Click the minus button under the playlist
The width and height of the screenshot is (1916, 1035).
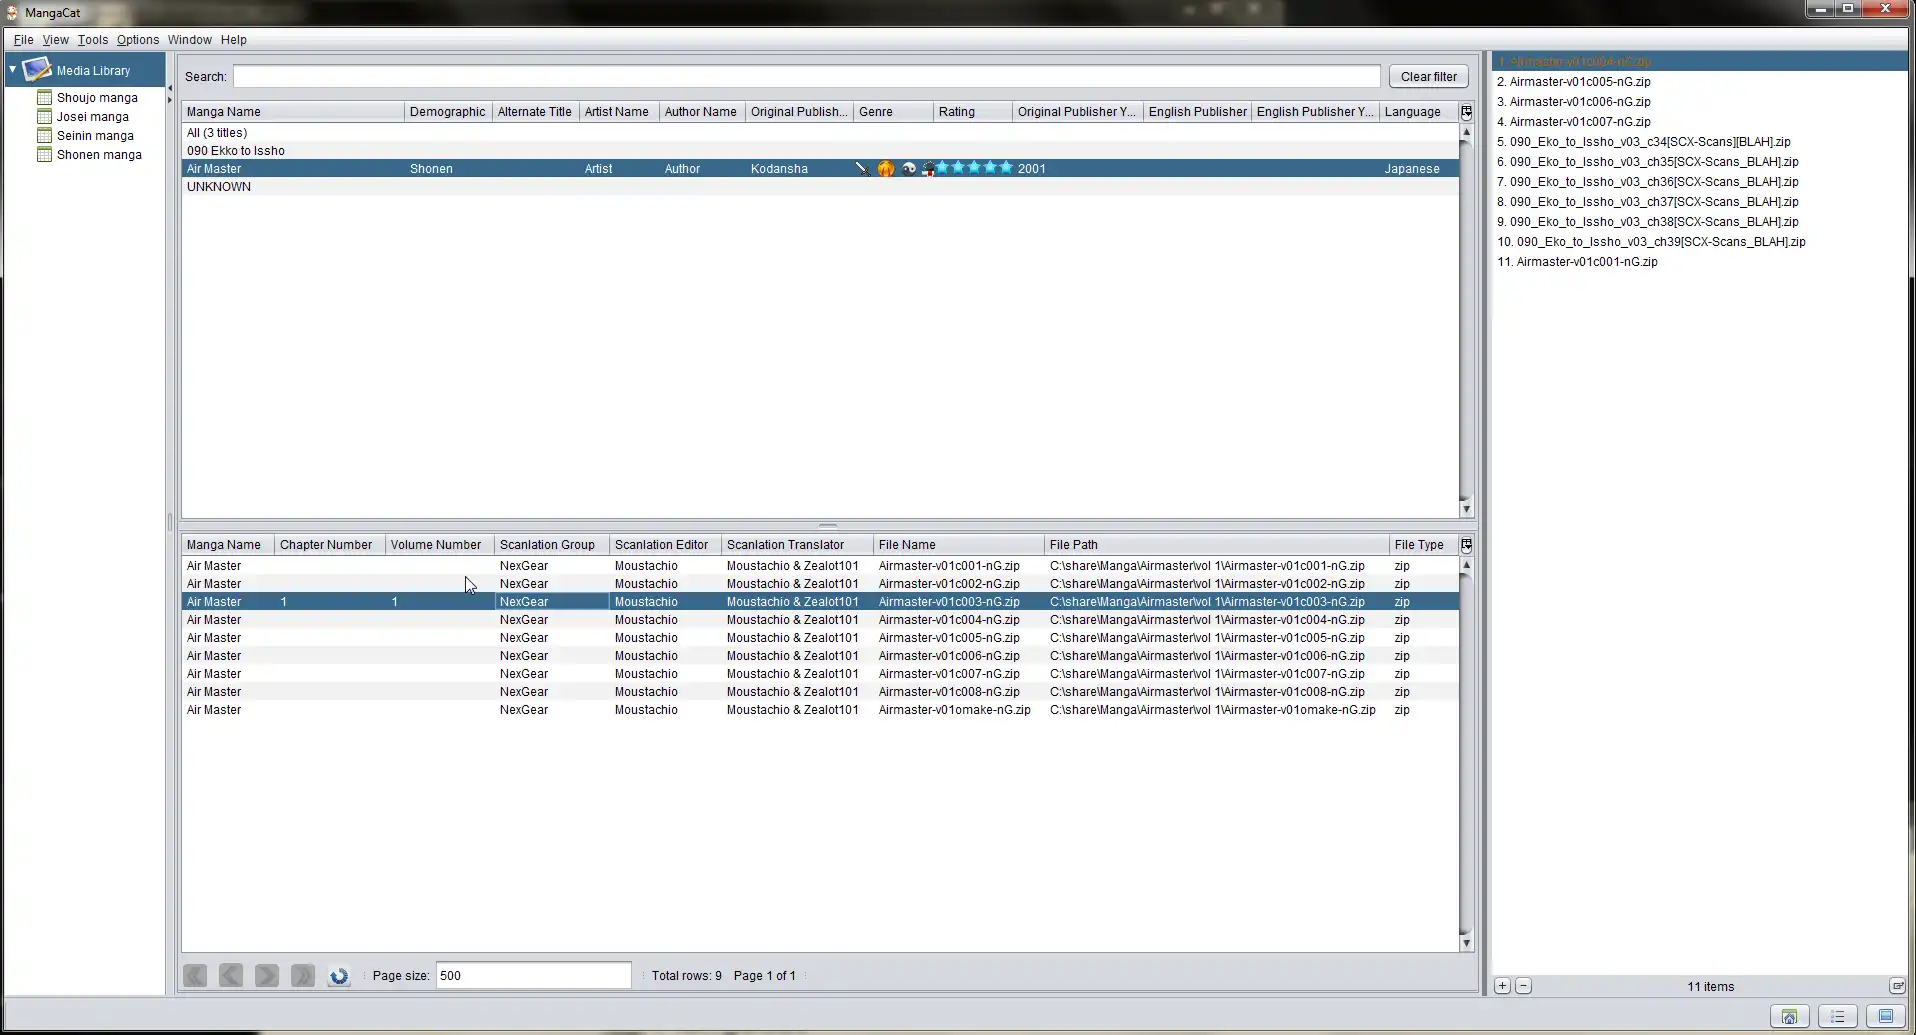(1523, 986)
